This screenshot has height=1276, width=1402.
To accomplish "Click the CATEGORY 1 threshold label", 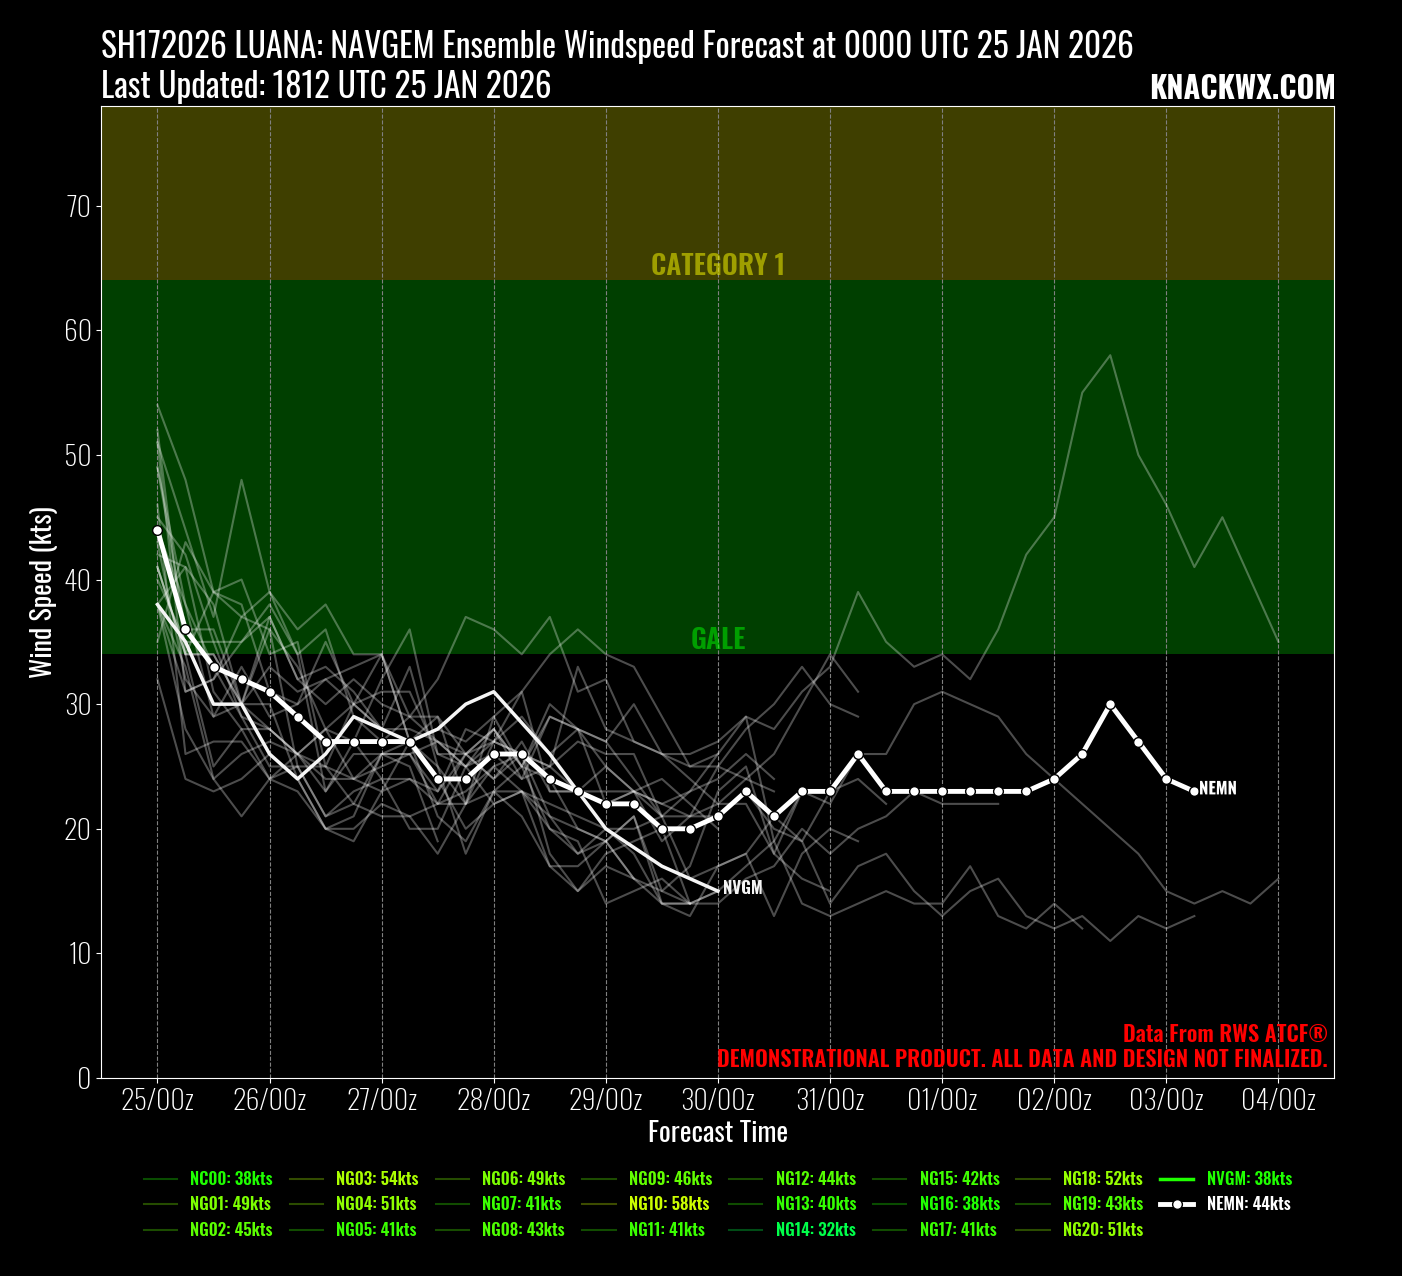I will point(718,264).
